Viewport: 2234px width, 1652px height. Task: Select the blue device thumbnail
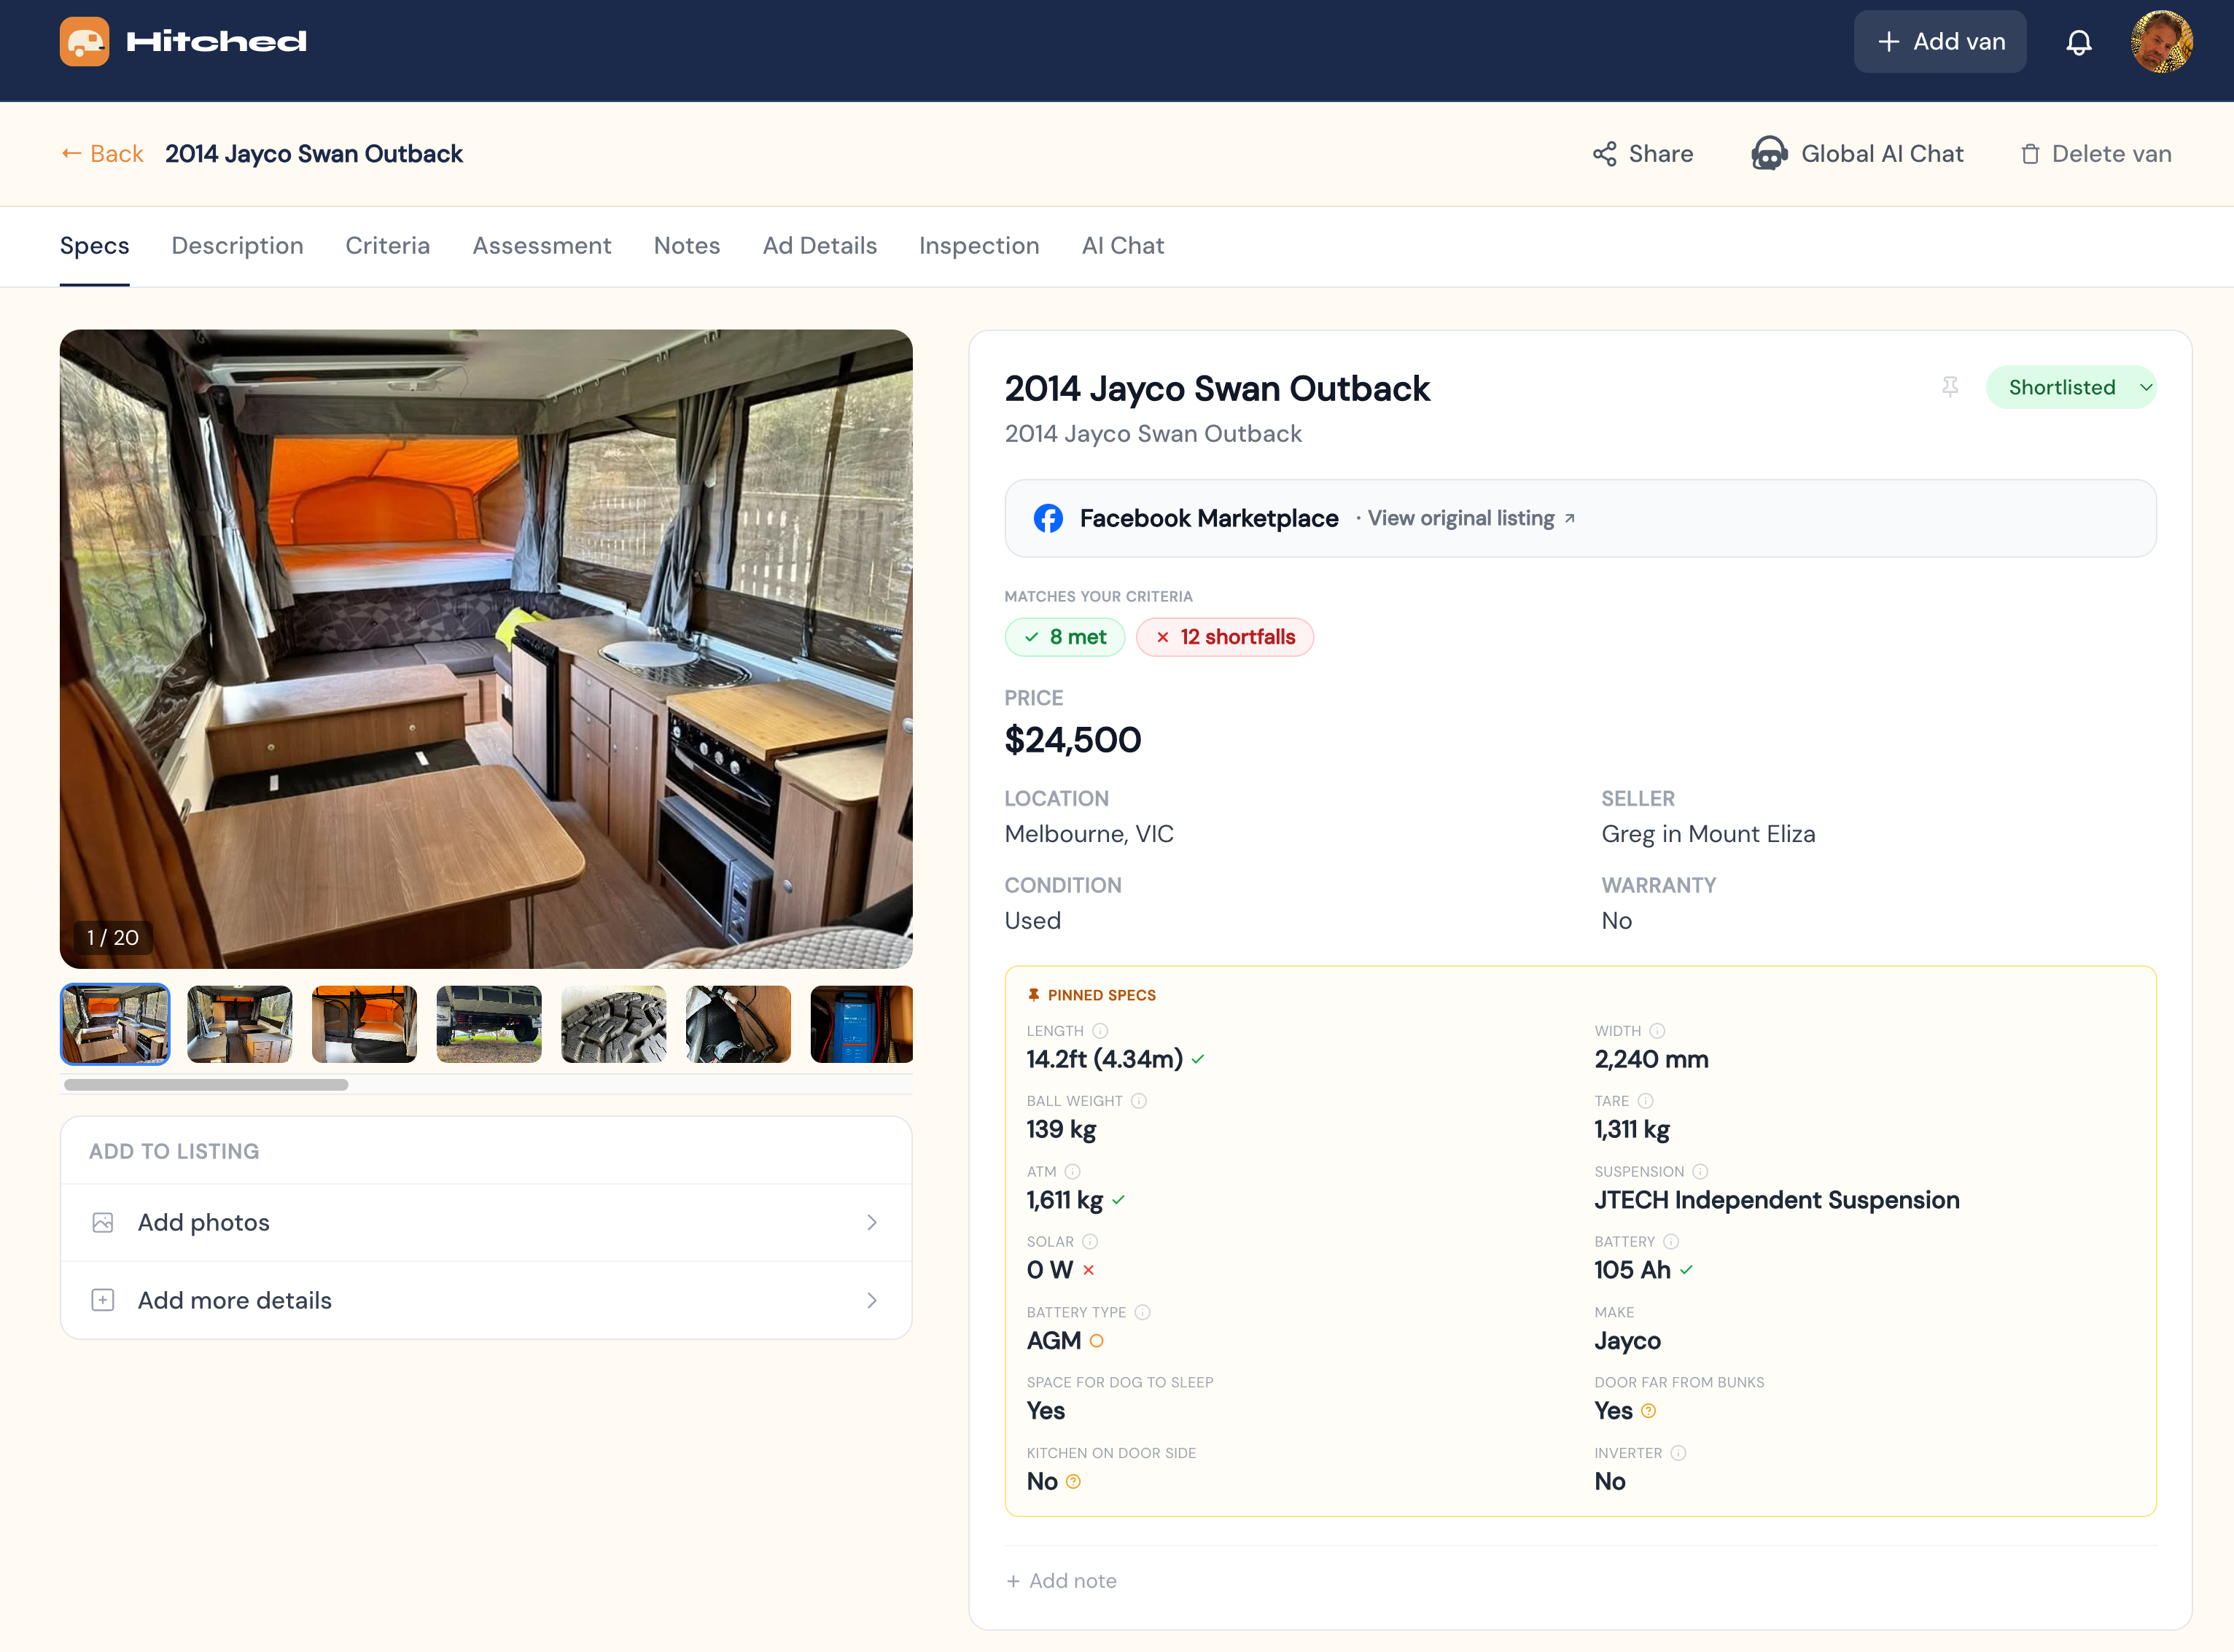[861, 1024]
